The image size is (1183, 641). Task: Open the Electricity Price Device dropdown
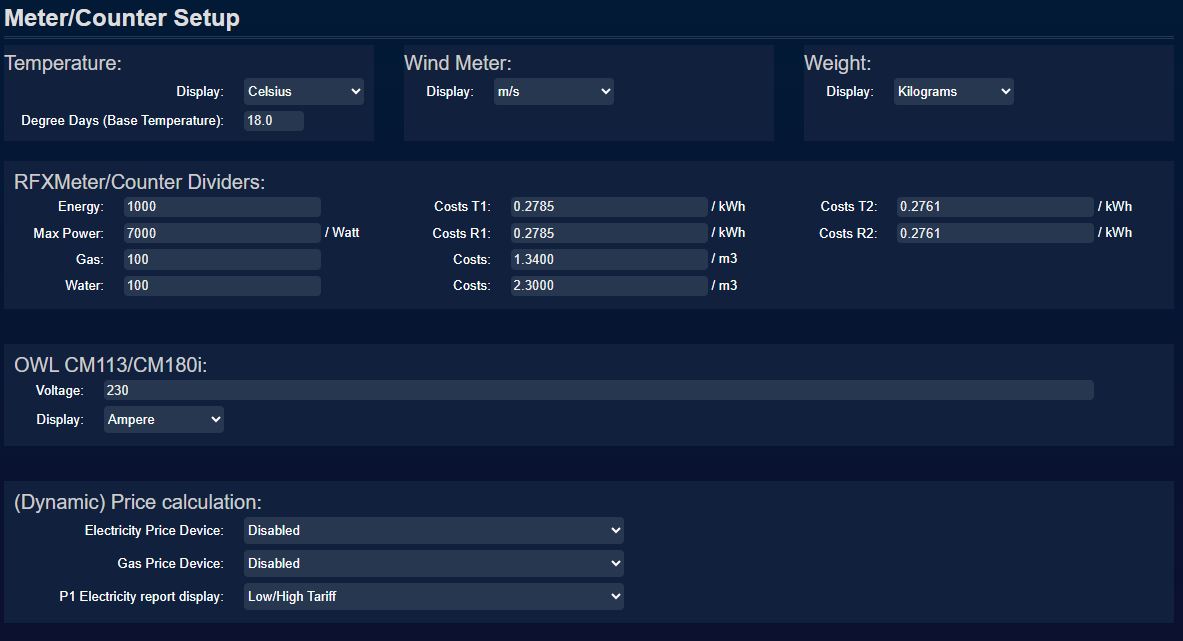(433, 530)
